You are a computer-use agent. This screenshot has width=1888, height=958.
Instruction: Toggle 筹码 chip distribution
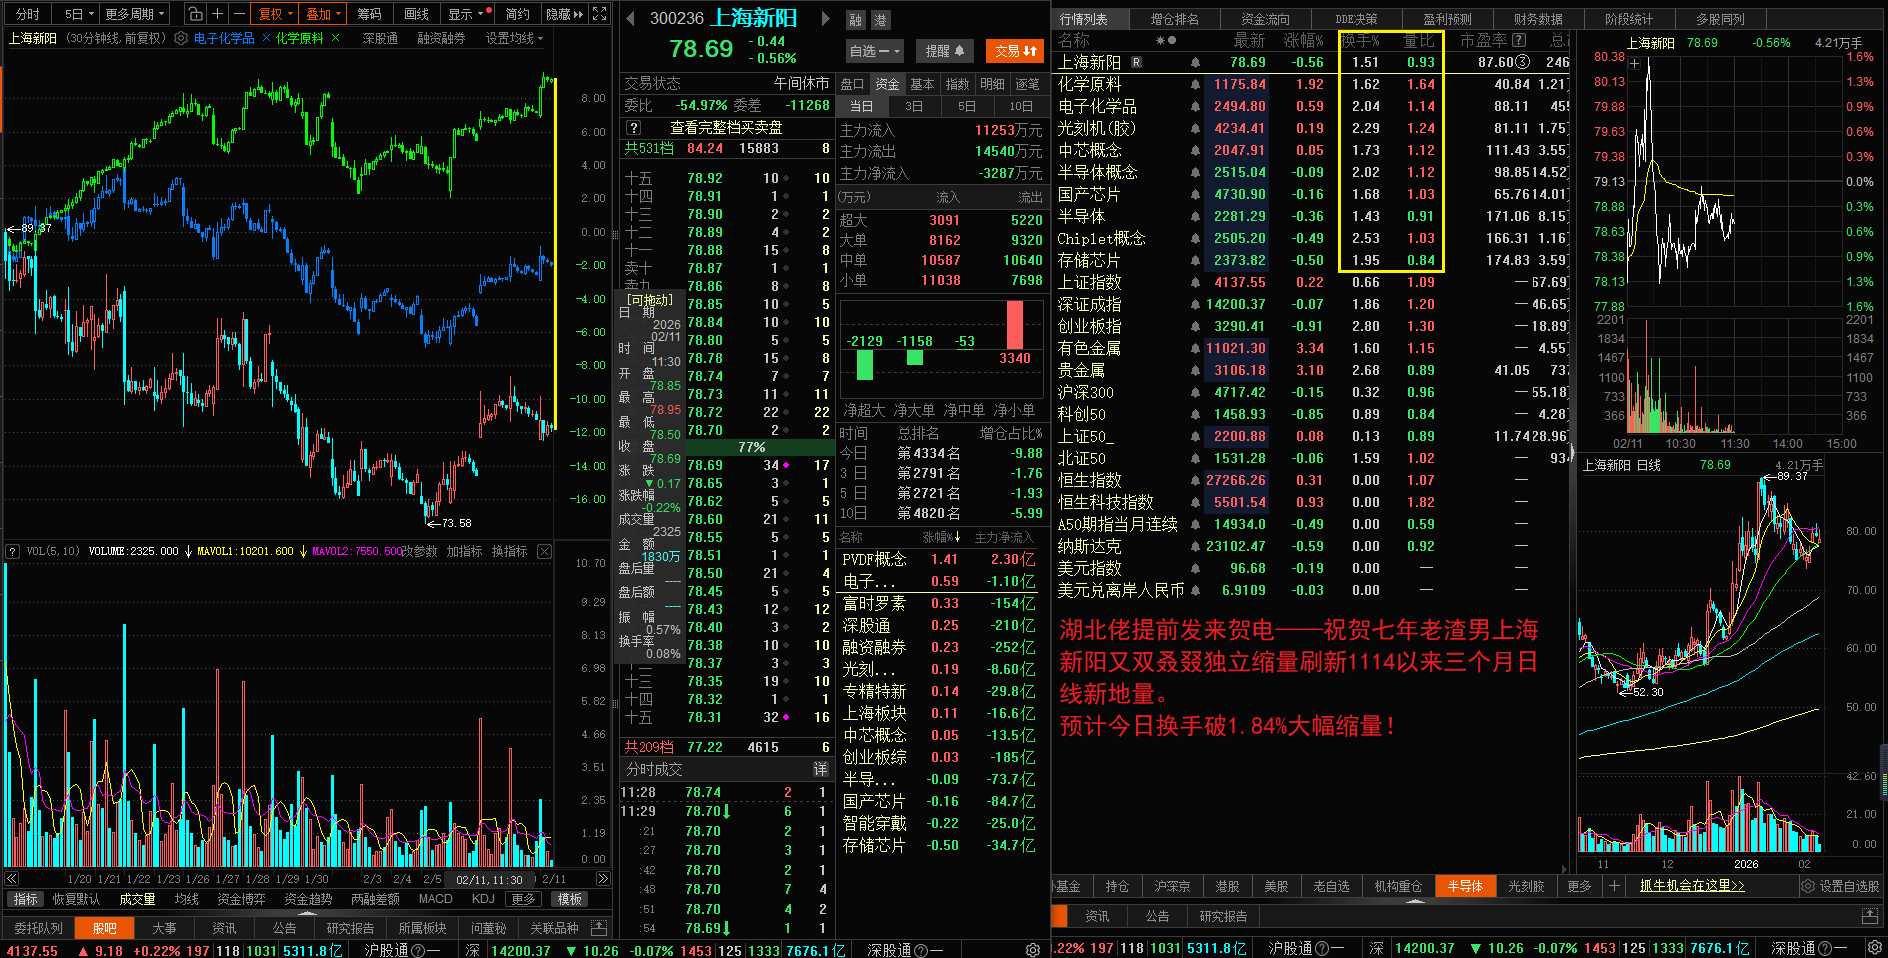(369, 14)
